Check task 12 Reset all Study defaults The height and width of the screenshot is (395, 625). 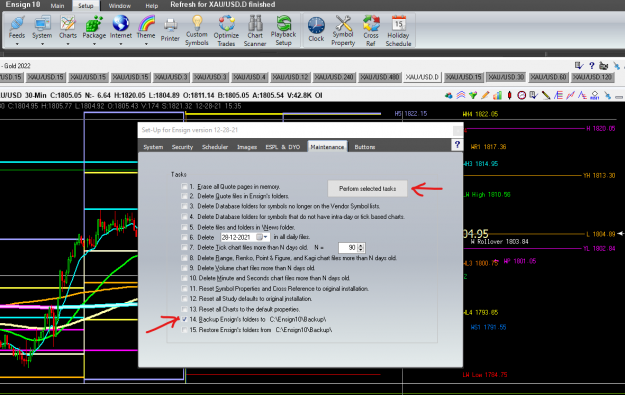click(x=184, y=299)
